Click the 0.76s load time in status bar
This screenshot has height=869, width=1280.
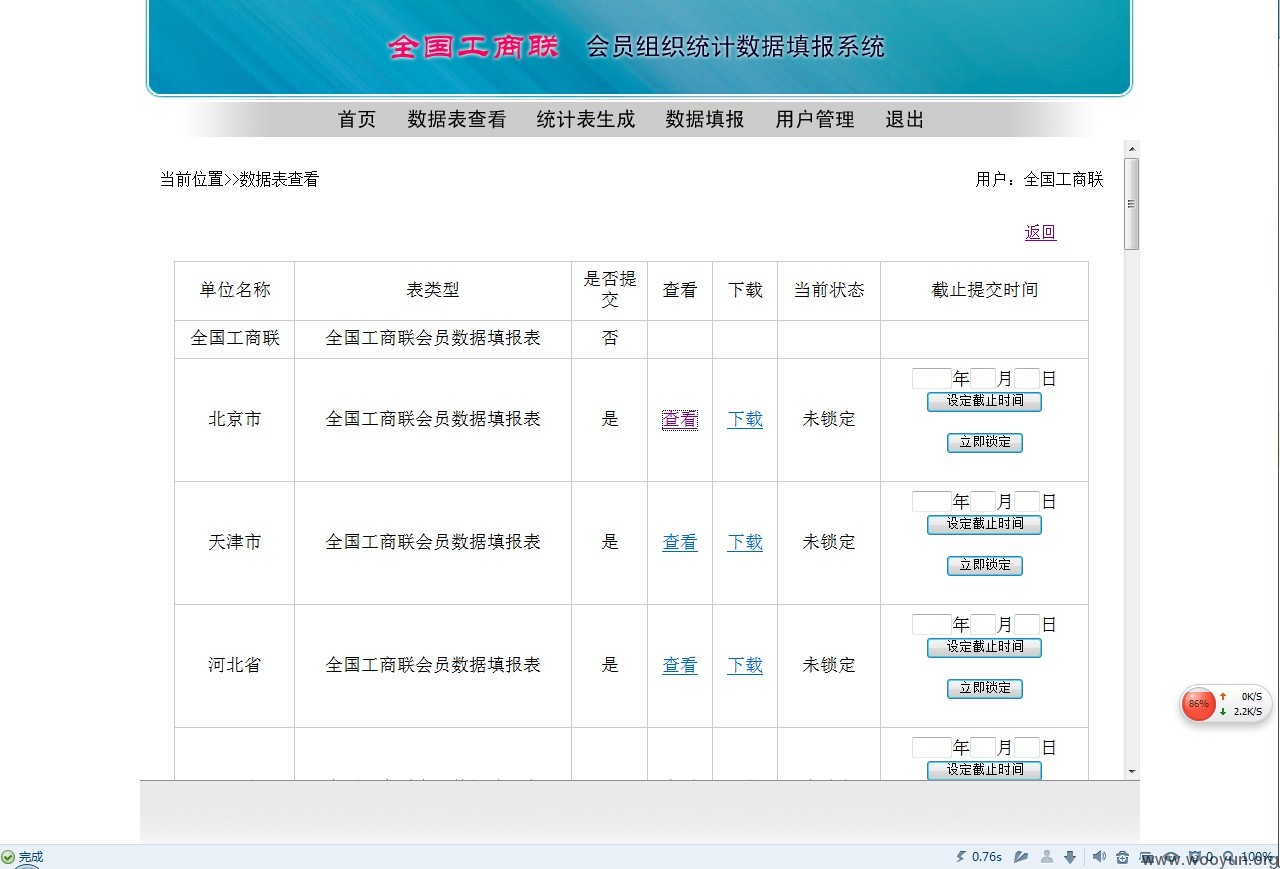pyautogui.click(x=987, y=857)
